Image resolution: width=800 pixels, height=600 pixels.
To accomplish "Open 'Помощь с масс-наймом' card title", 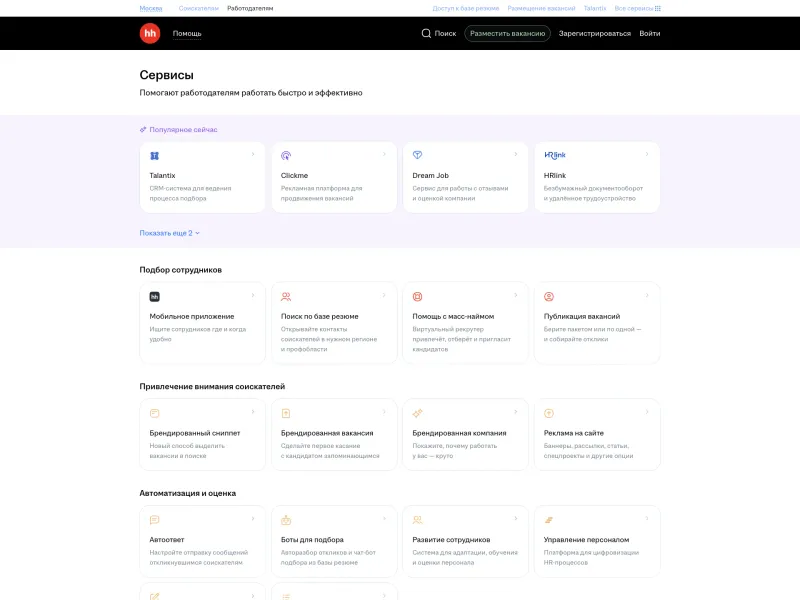I will click(453, 316).
